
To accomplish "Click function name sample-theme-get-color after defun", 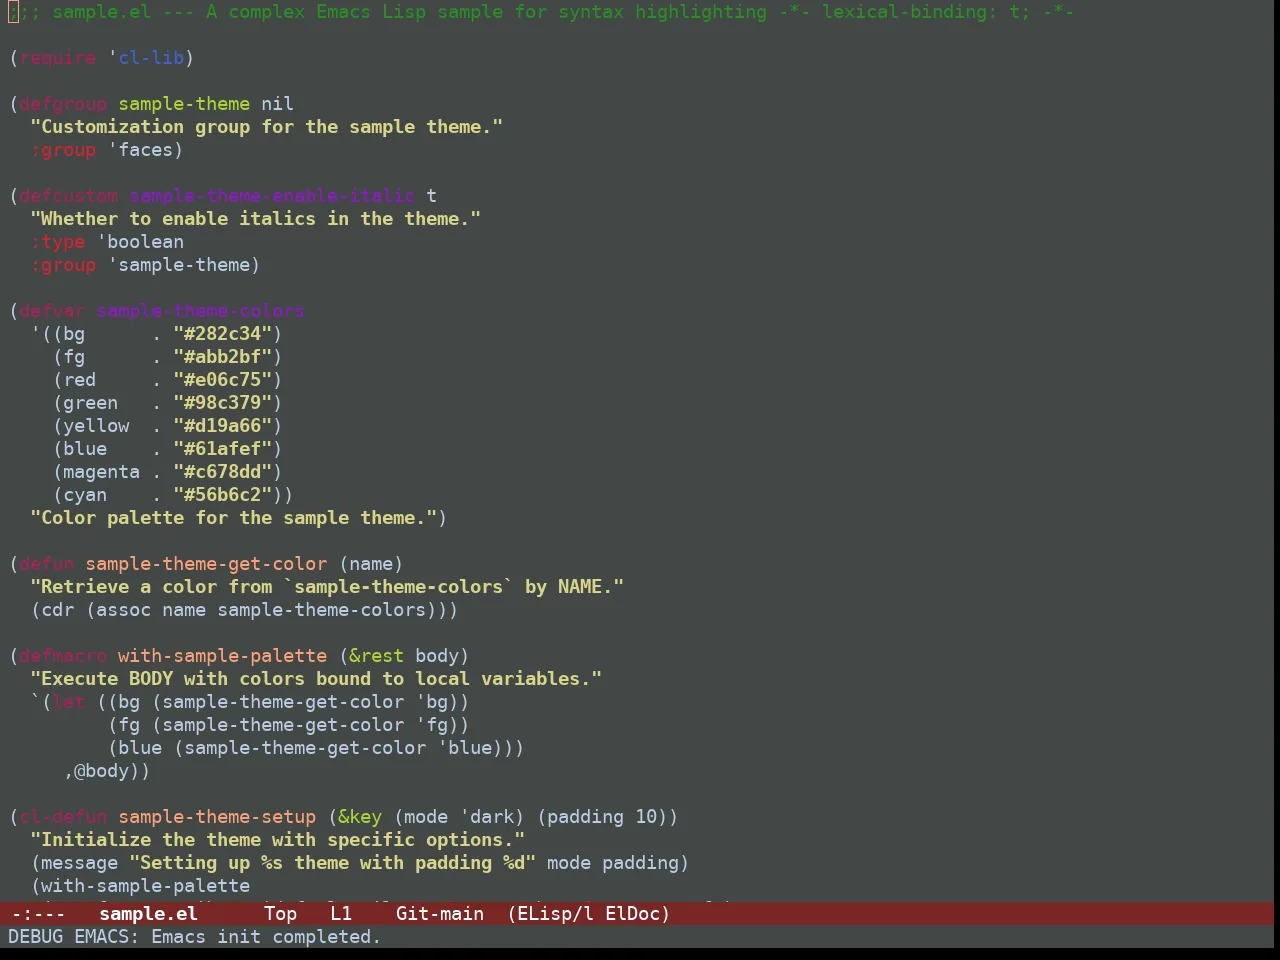I will (x=206, y=564).
